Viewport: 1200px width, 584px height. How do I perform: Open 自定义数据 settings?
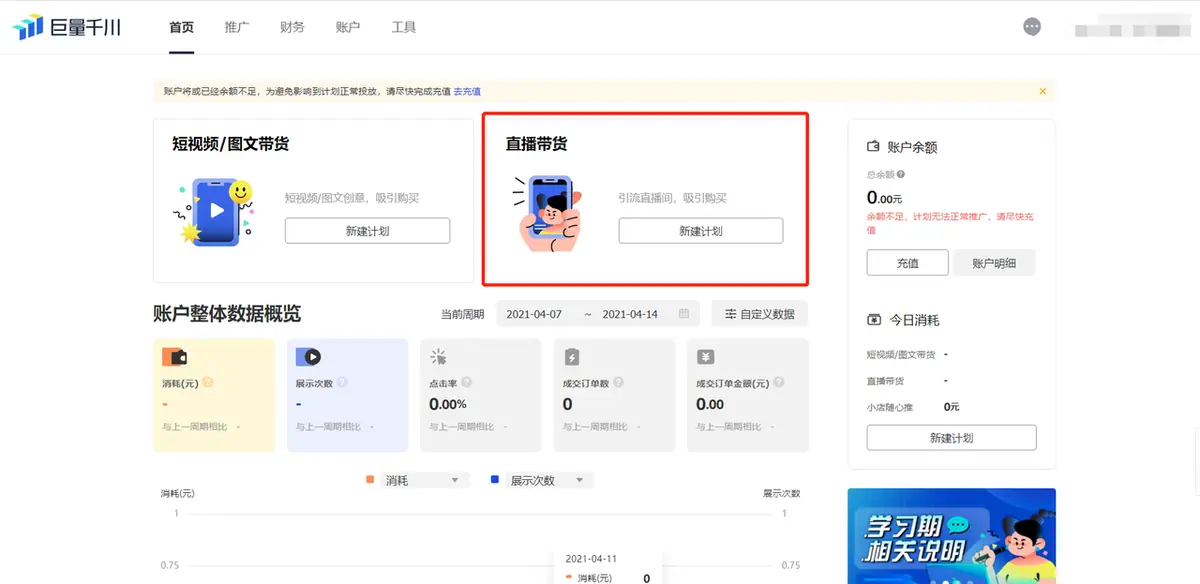760,314
